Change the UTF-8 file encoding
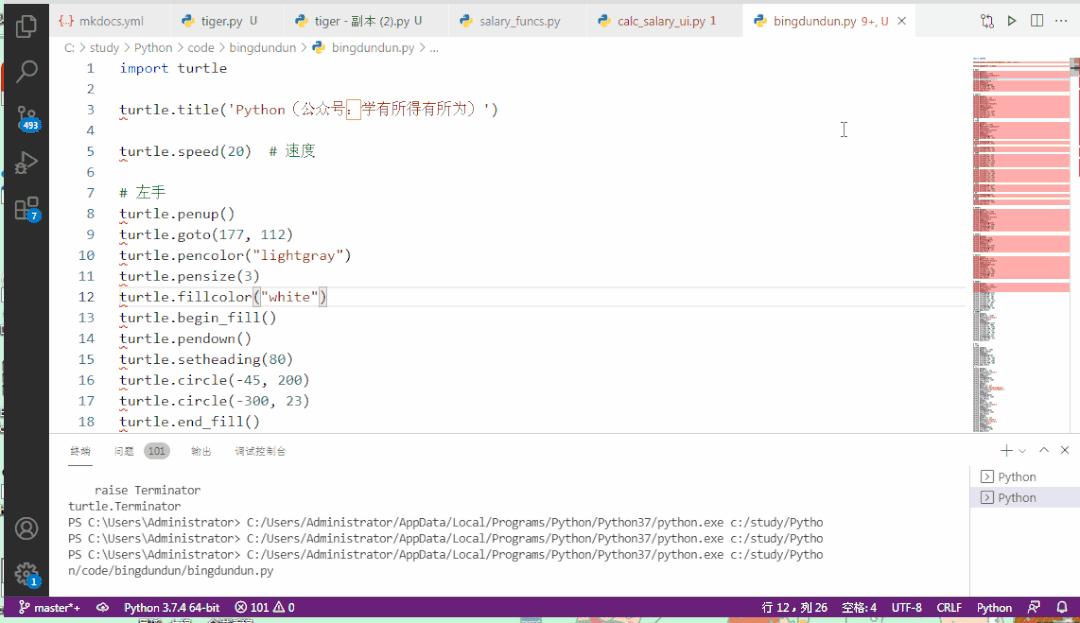The image size is (1080, 623). point(906,607)
